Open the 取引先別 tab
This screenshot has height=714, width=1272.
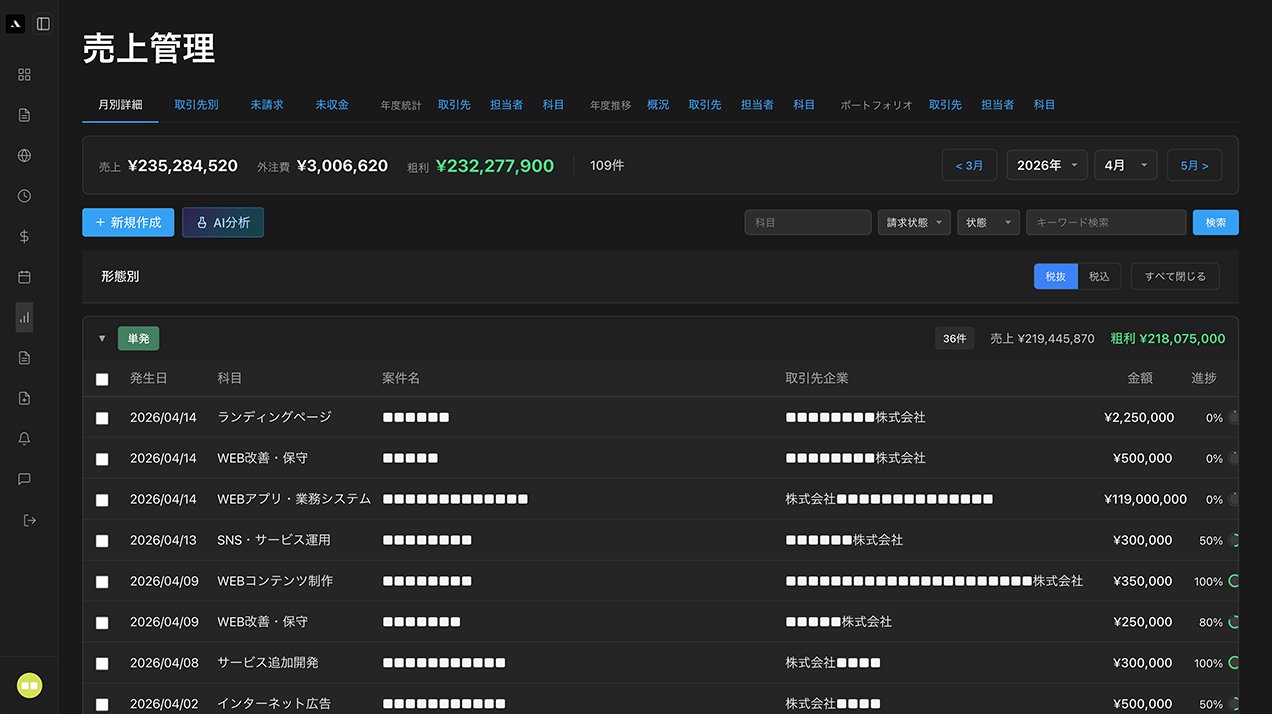196,105
